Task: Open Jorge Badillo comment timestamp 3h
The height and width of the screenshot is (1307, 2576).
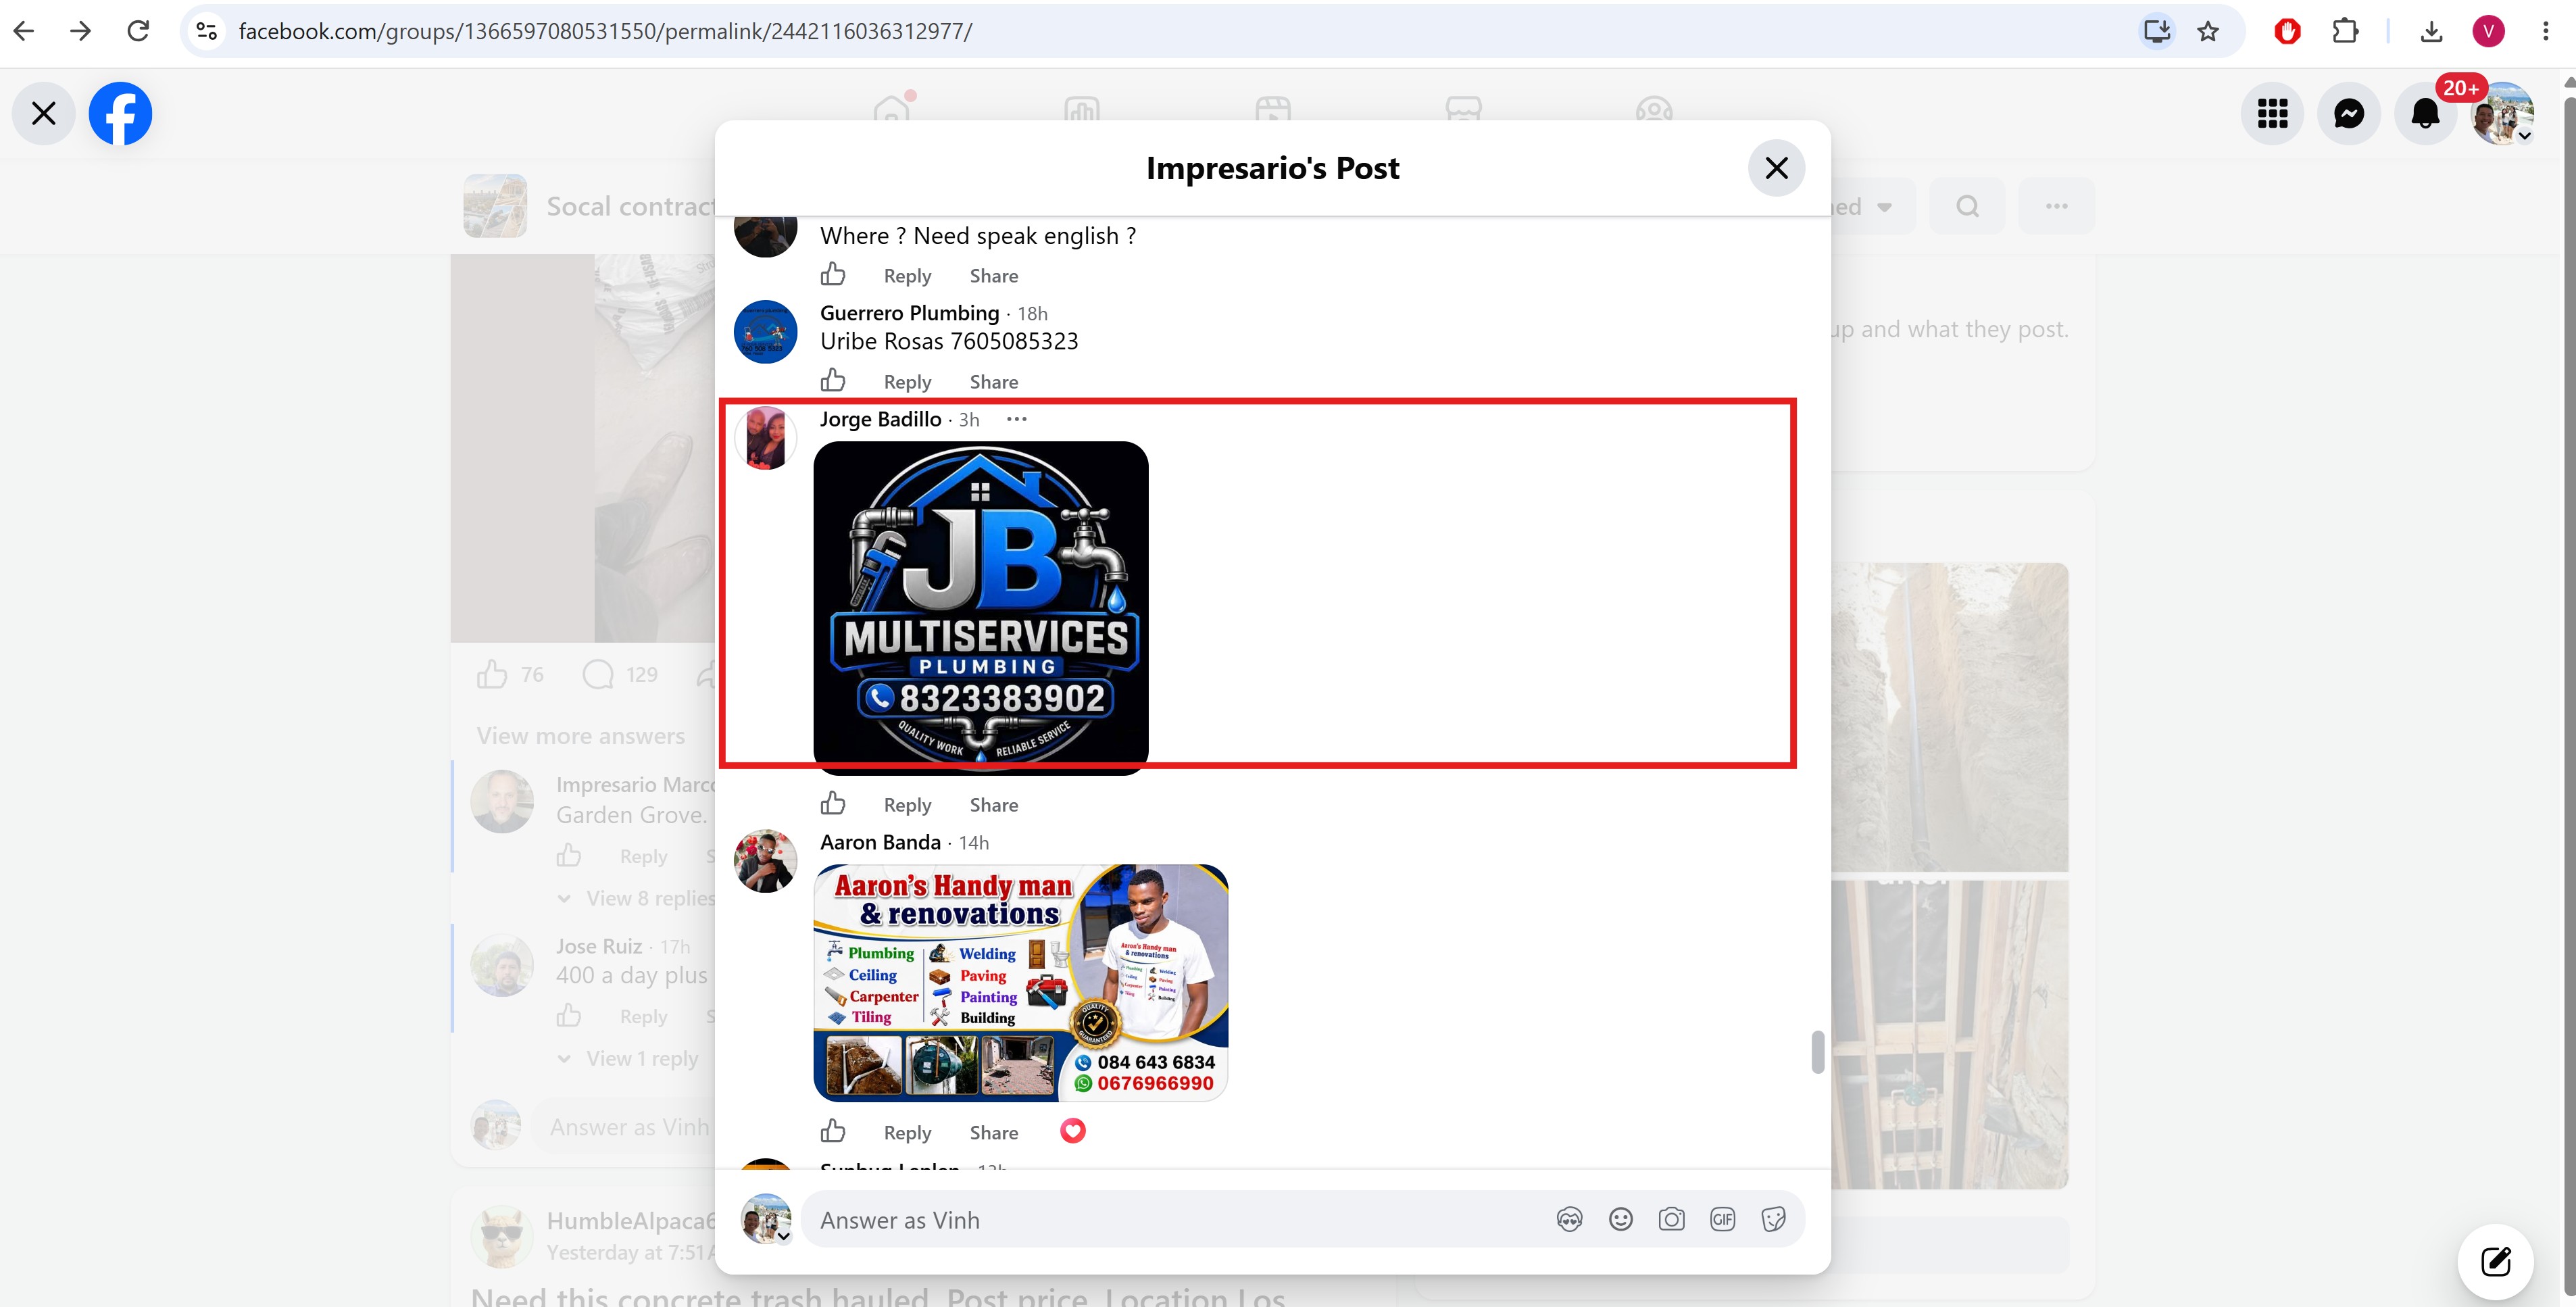Action: pos(969,420)
